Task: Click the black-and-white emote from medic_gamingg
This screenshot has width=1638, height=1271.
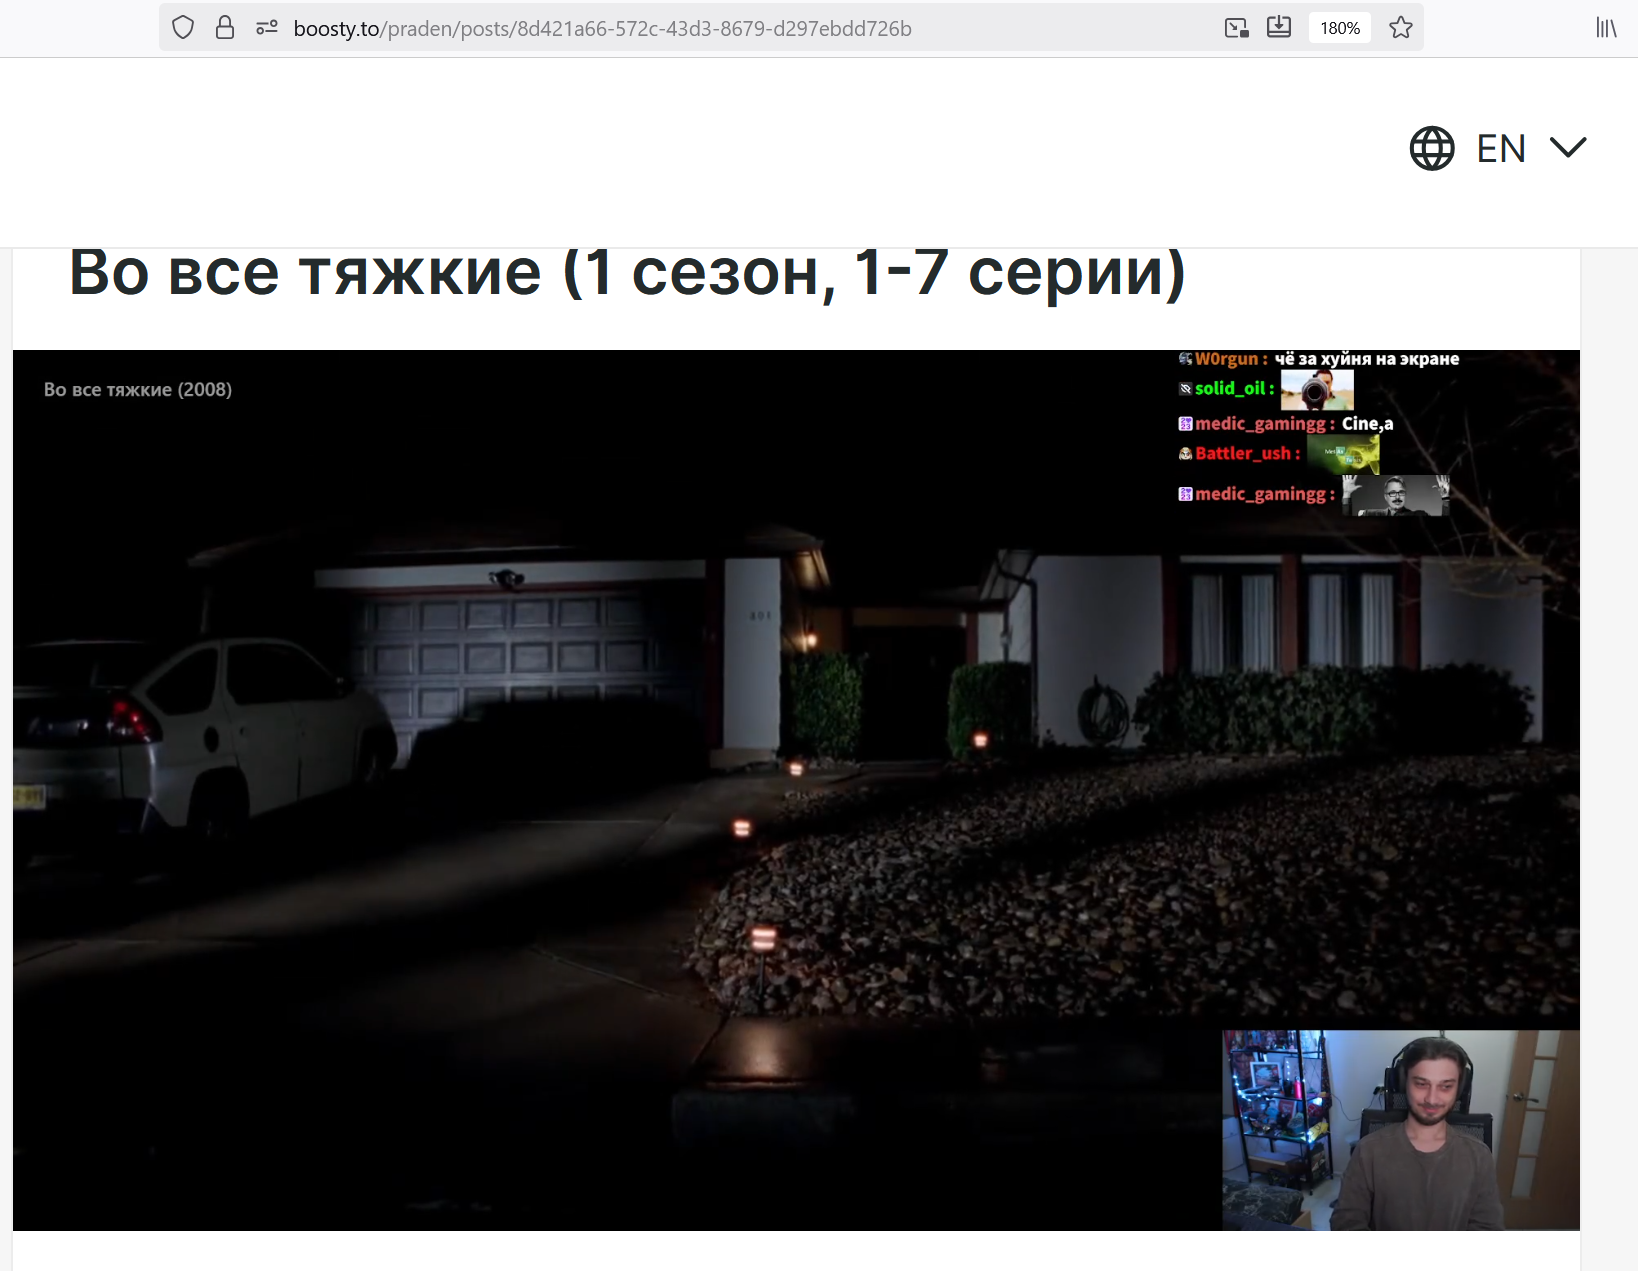Action: pyautogui.click(x=1396, y=495)
